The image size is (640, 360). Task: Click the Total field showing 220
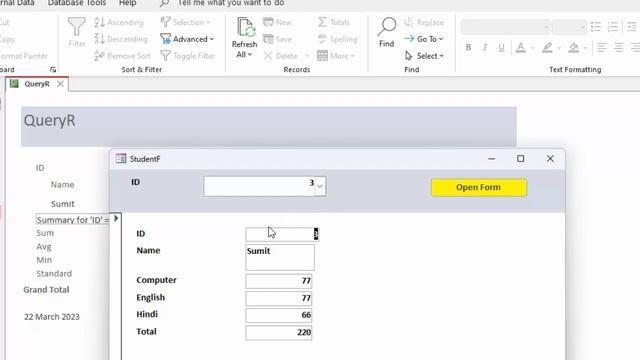[279, 333]
